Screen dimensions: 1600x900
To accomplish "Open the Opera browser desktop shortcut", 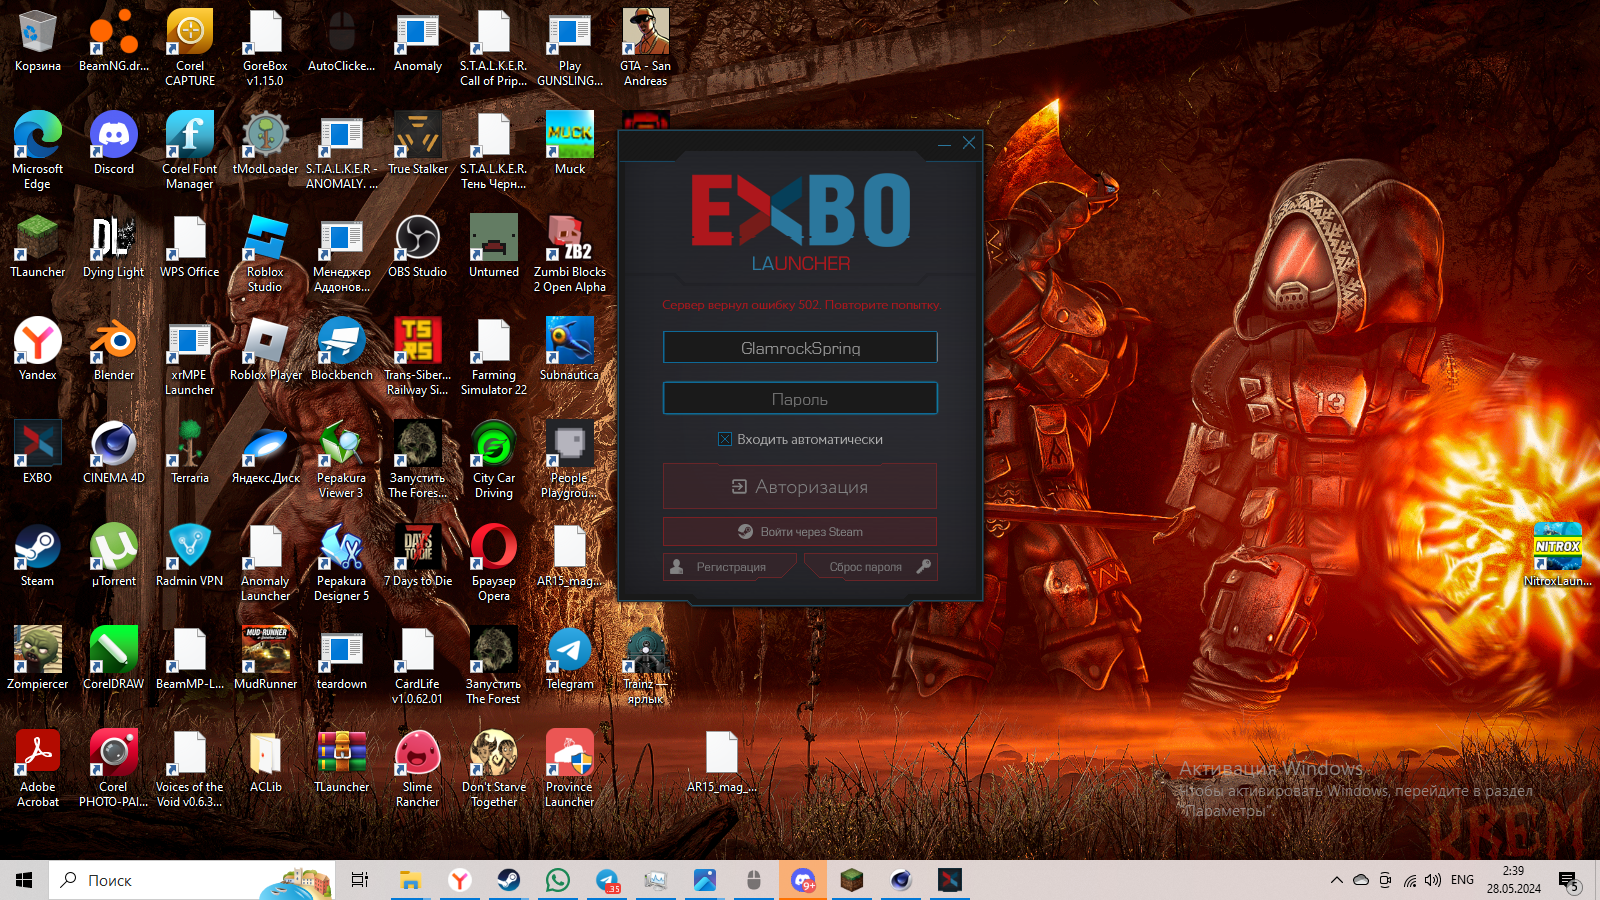I will (494, 562).
